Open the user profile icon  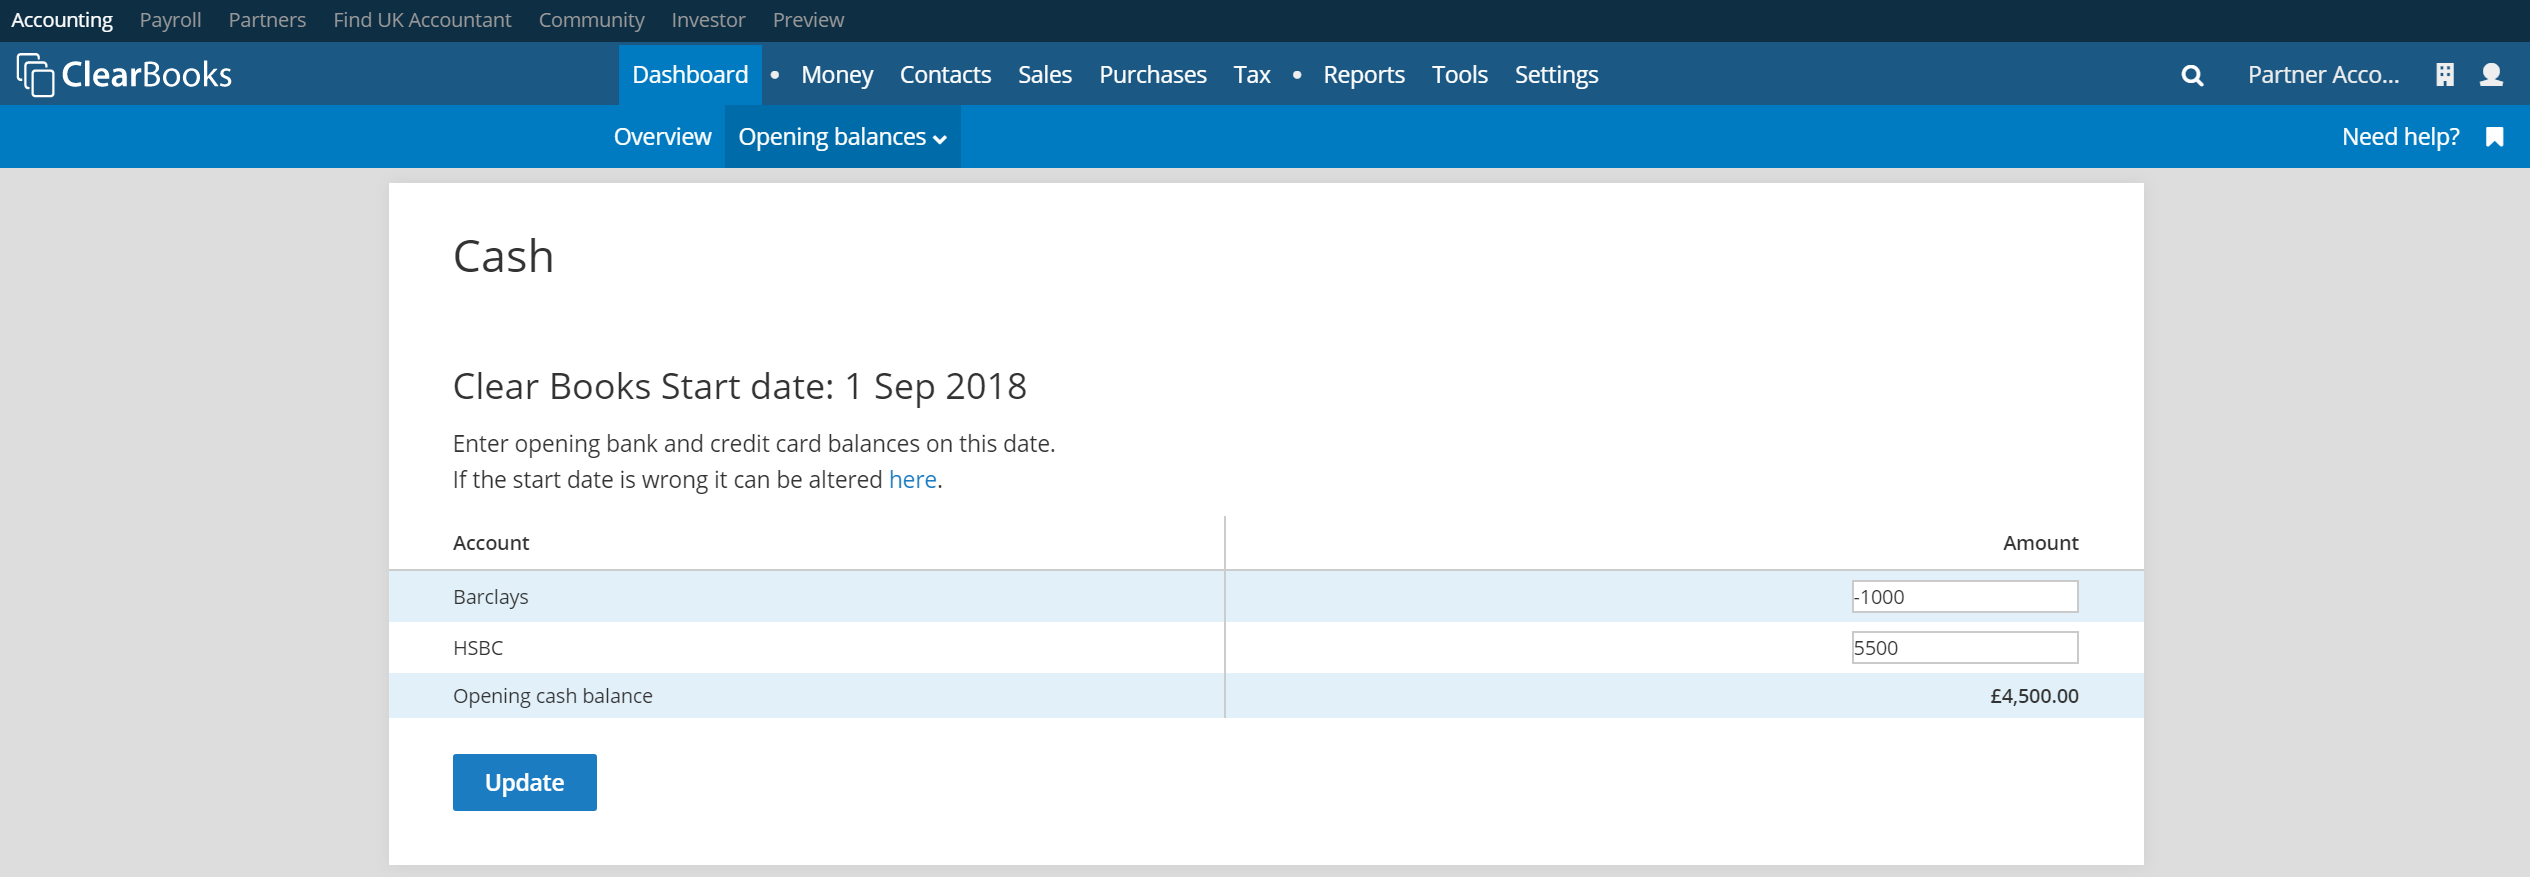pyautogui.click(x=2492, y=75)
